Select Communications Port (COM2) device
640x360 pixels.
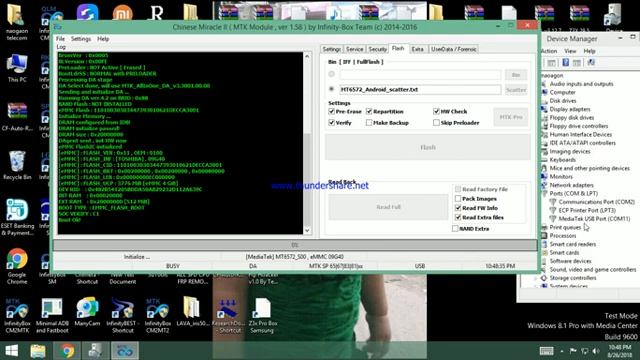[x=597, y=202]
